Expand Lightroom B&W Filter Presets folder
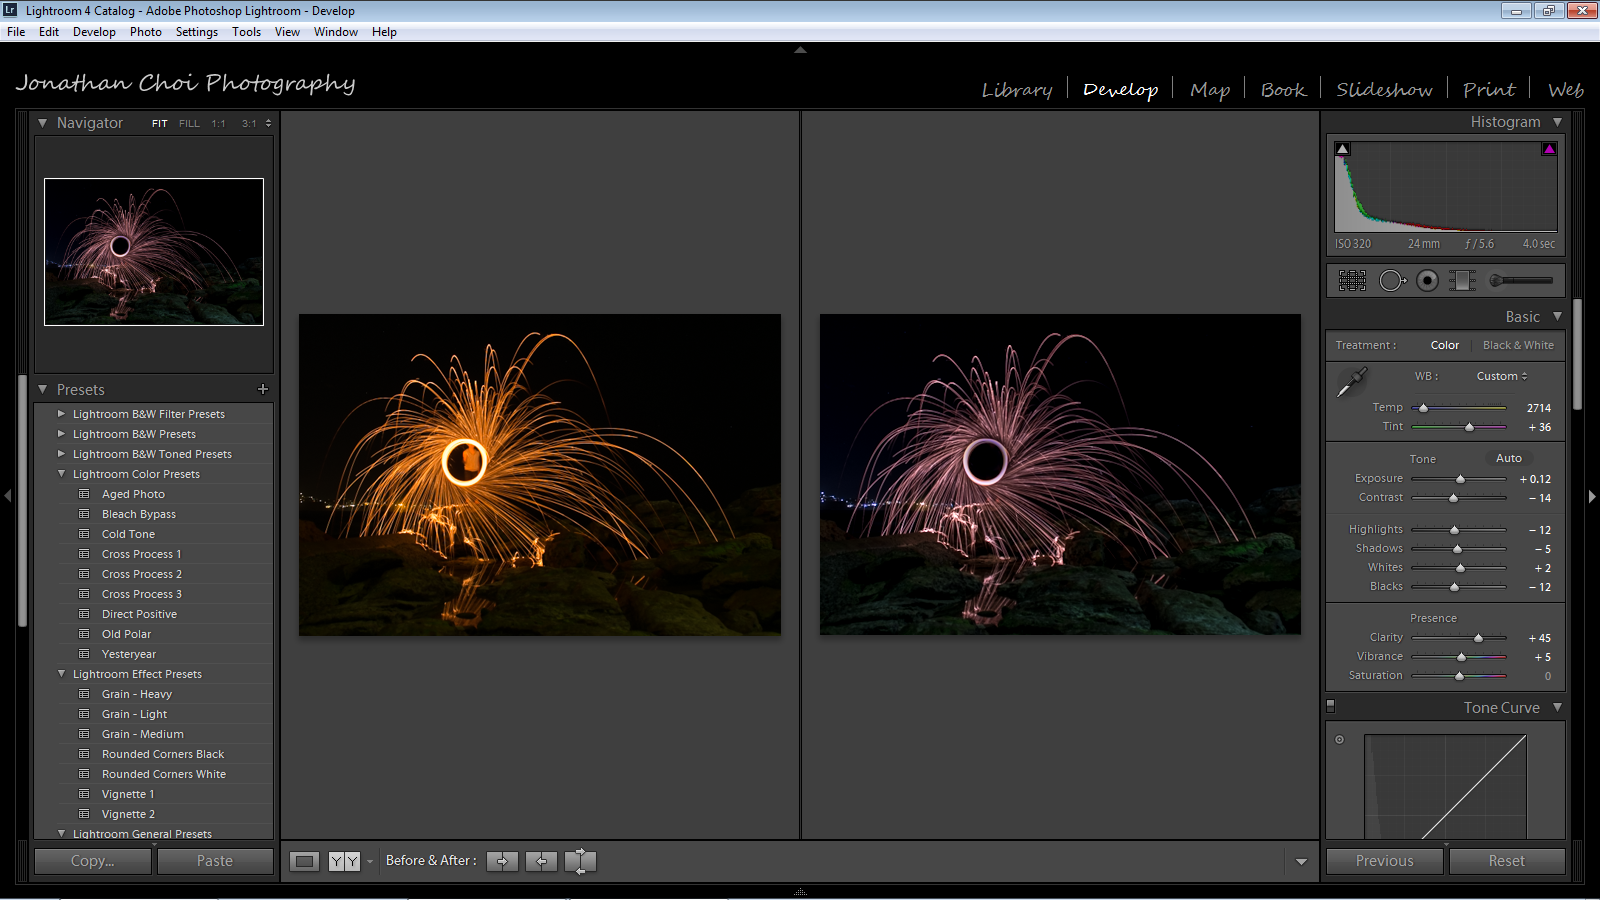 coord(61,413)
